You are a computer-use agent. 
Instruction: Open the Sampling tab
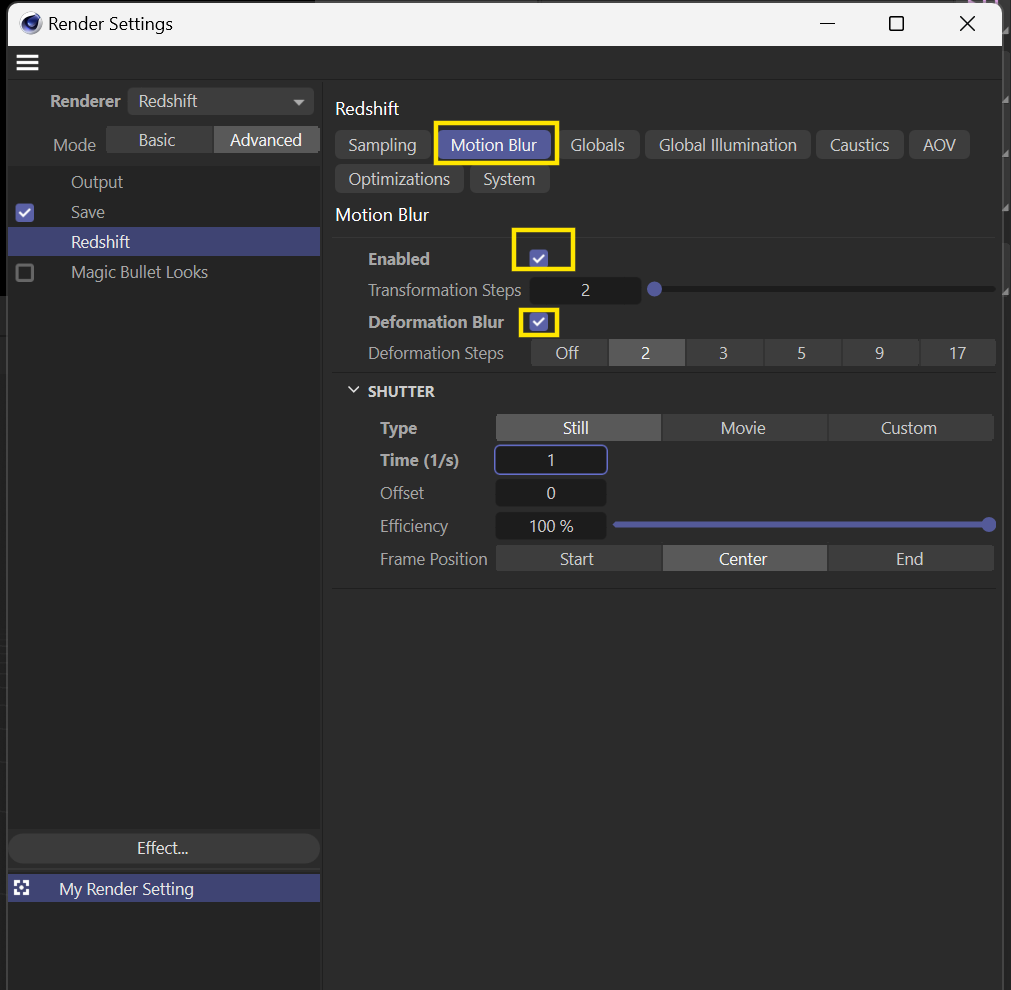pos(382,145)
